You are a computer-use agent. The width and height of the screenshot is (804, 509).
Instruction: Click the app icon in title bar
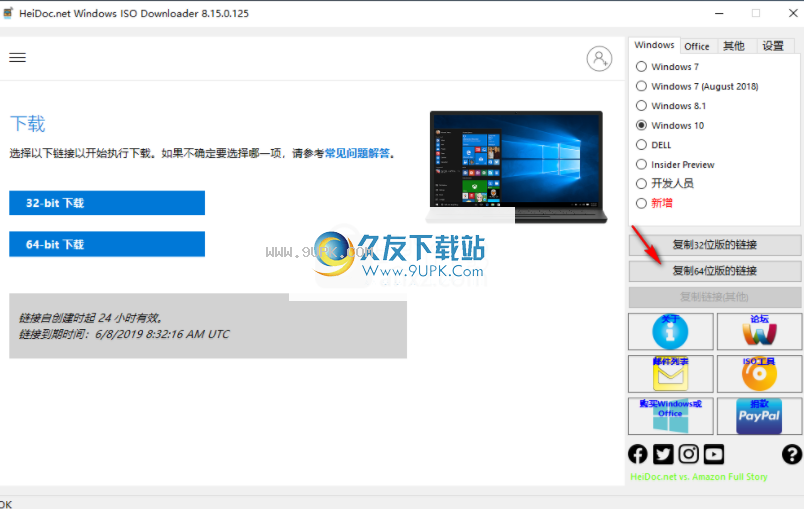pos(8,13)
